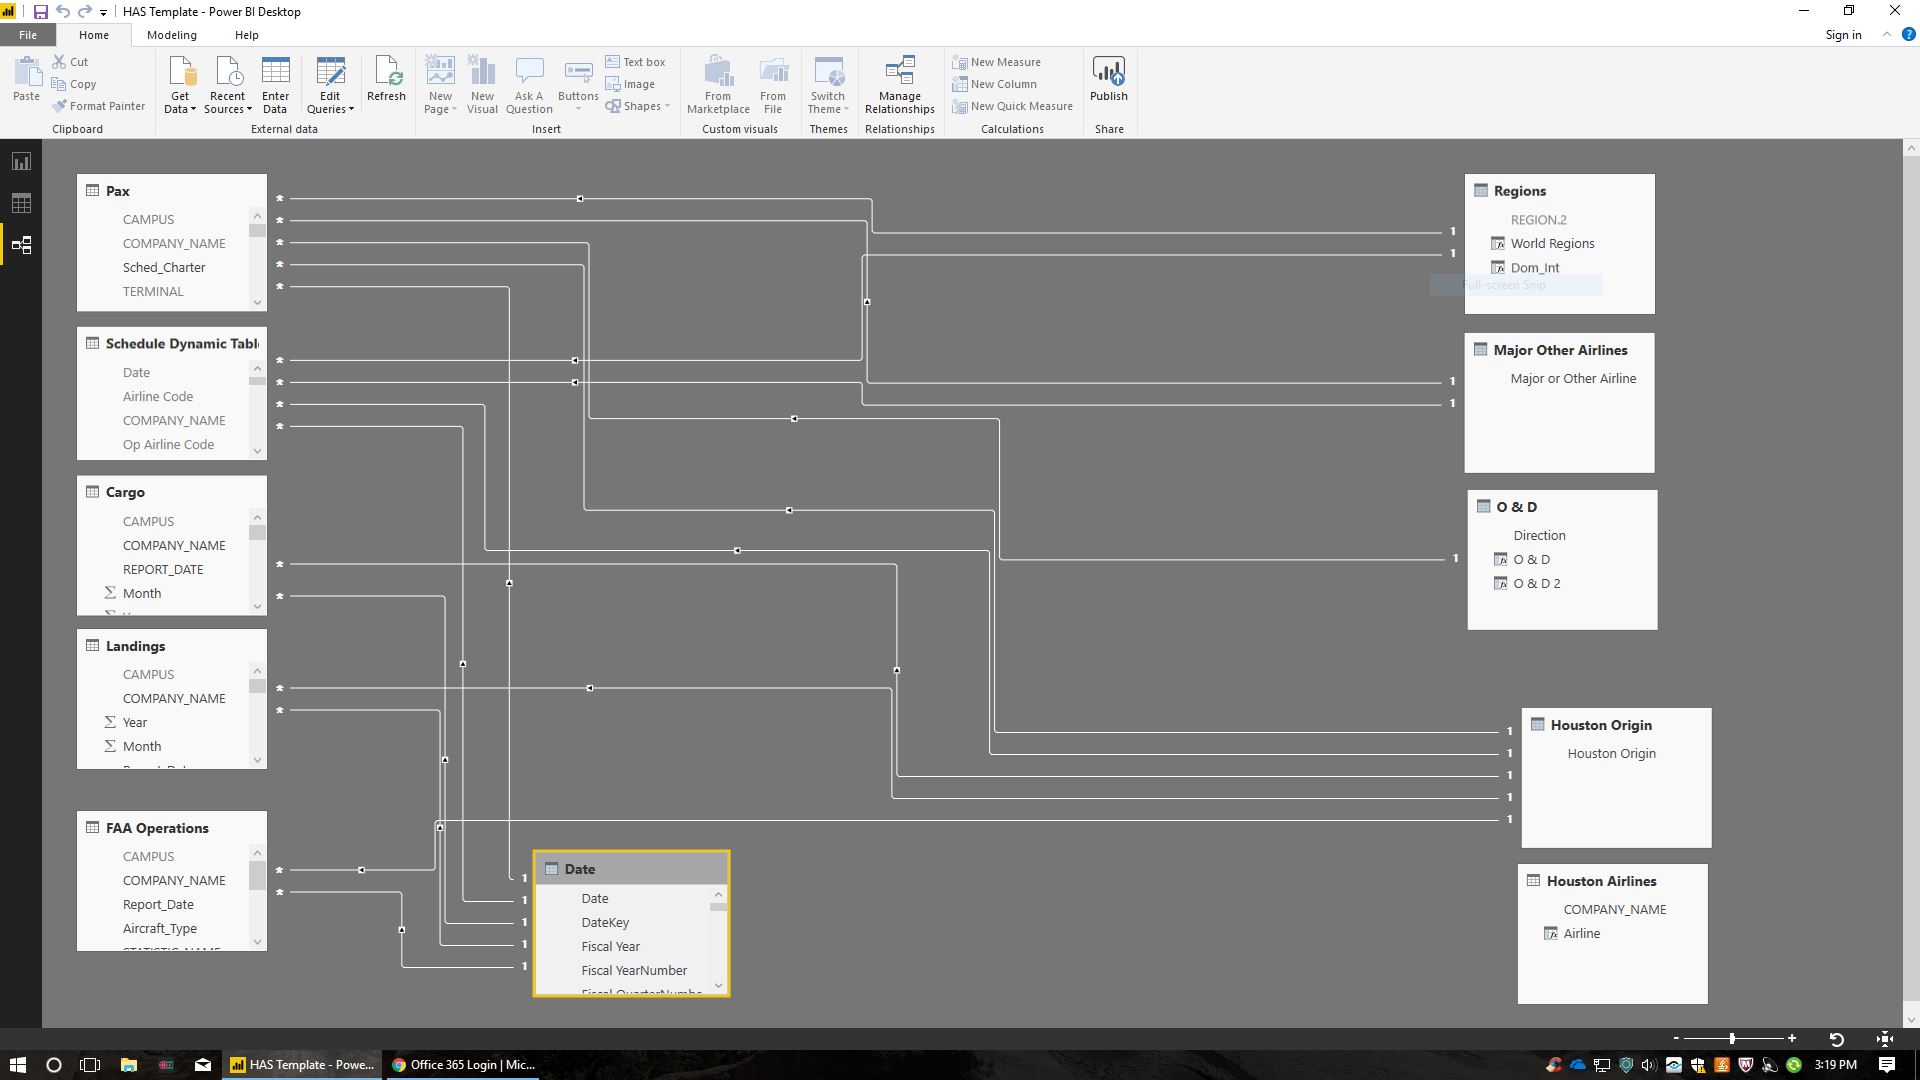Screen dimensions: 1920x1080
Task: Select Sched_Charter field in Pax table
Action: coord(164,268)
